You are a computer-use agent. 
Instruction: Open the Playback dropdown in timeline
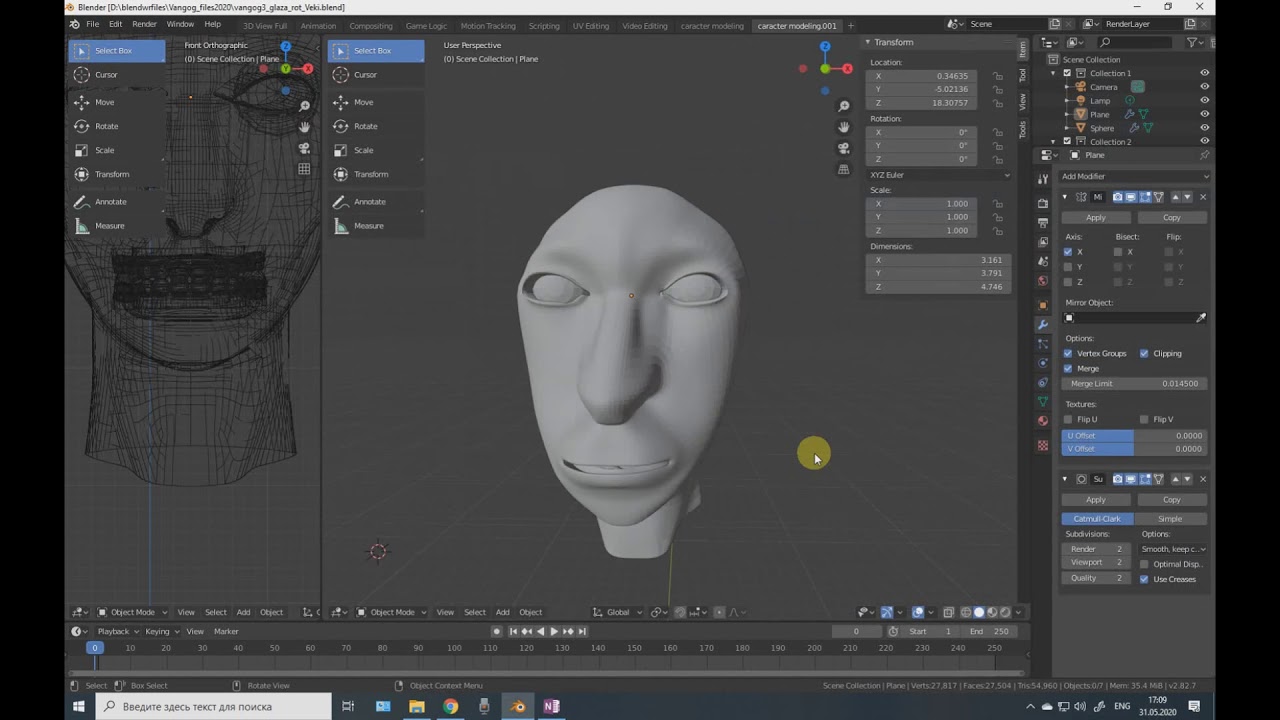[117, 631]
